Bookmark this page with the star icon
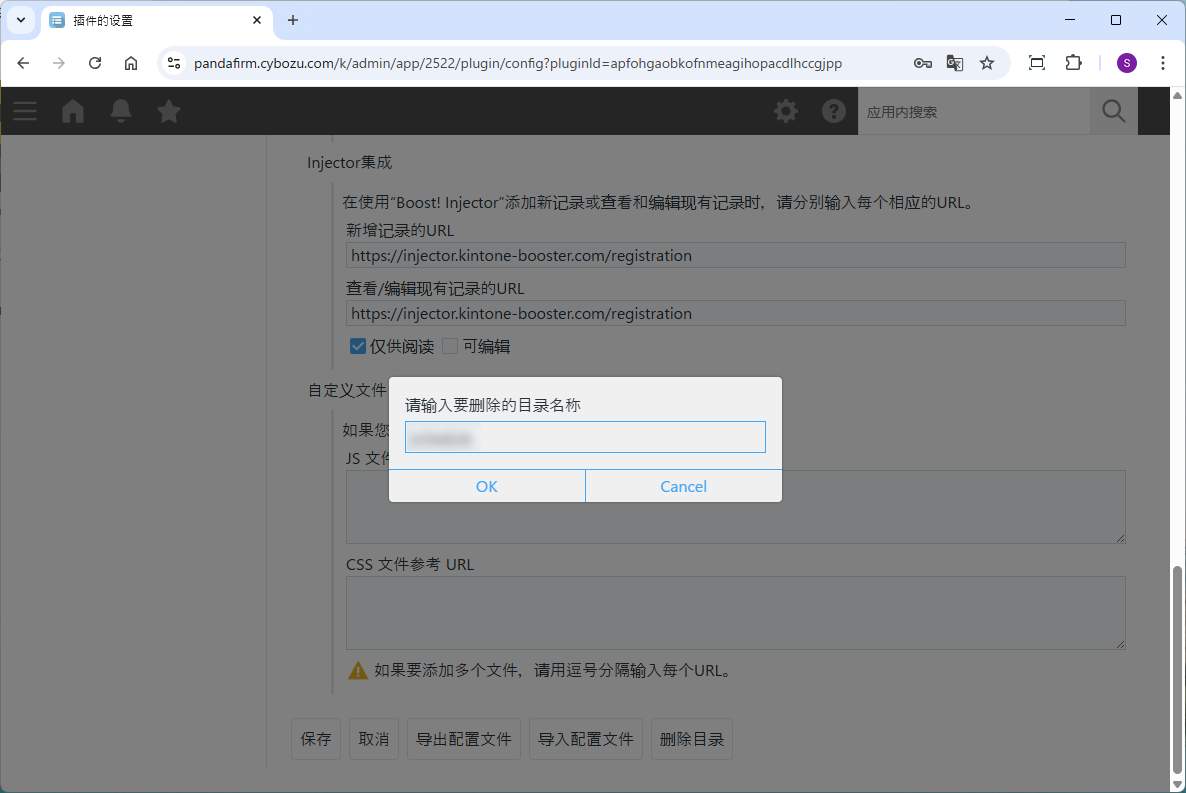The height and width of the screenshot is (793, 1186). (x=987, y=63)
